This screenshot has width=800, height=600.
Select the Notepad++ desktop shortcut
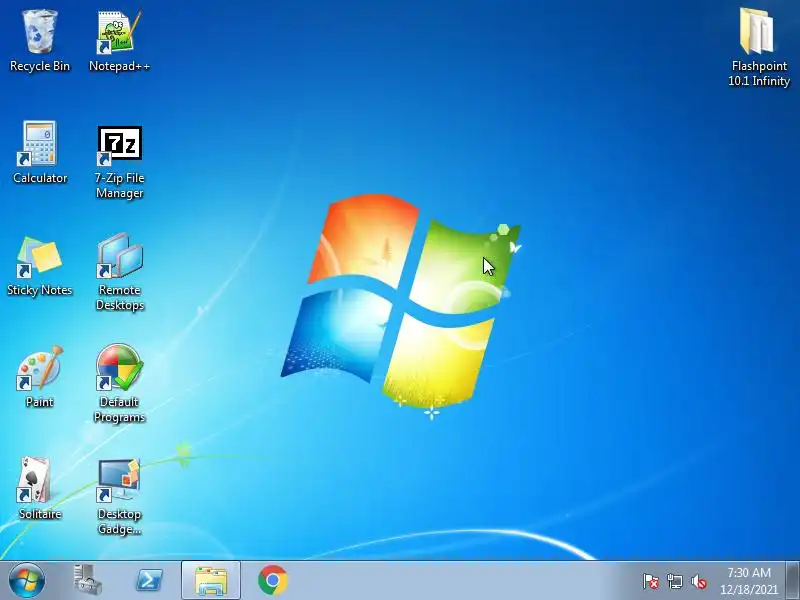[119, 41]
